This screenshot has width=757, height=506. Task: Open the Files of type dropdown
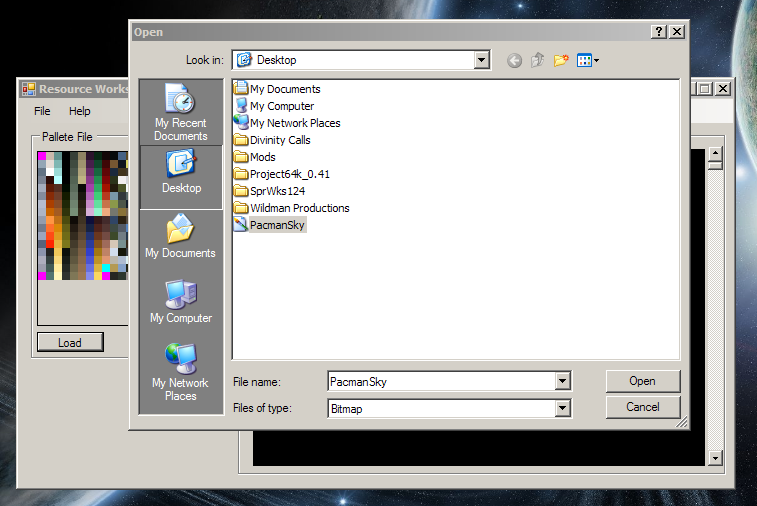tap(562, 408)
